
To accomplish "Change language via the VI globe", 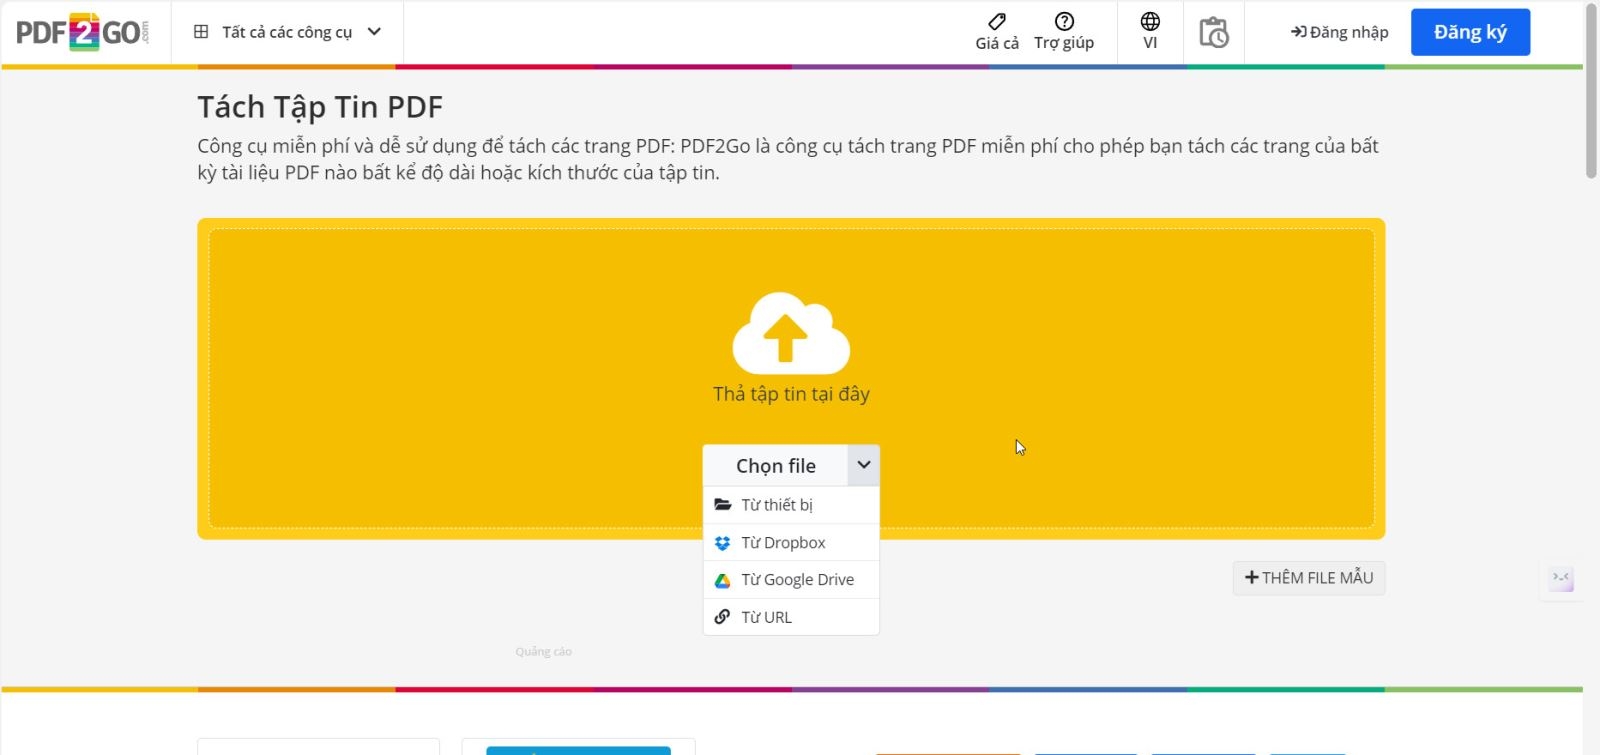I will pos(1150,32).
